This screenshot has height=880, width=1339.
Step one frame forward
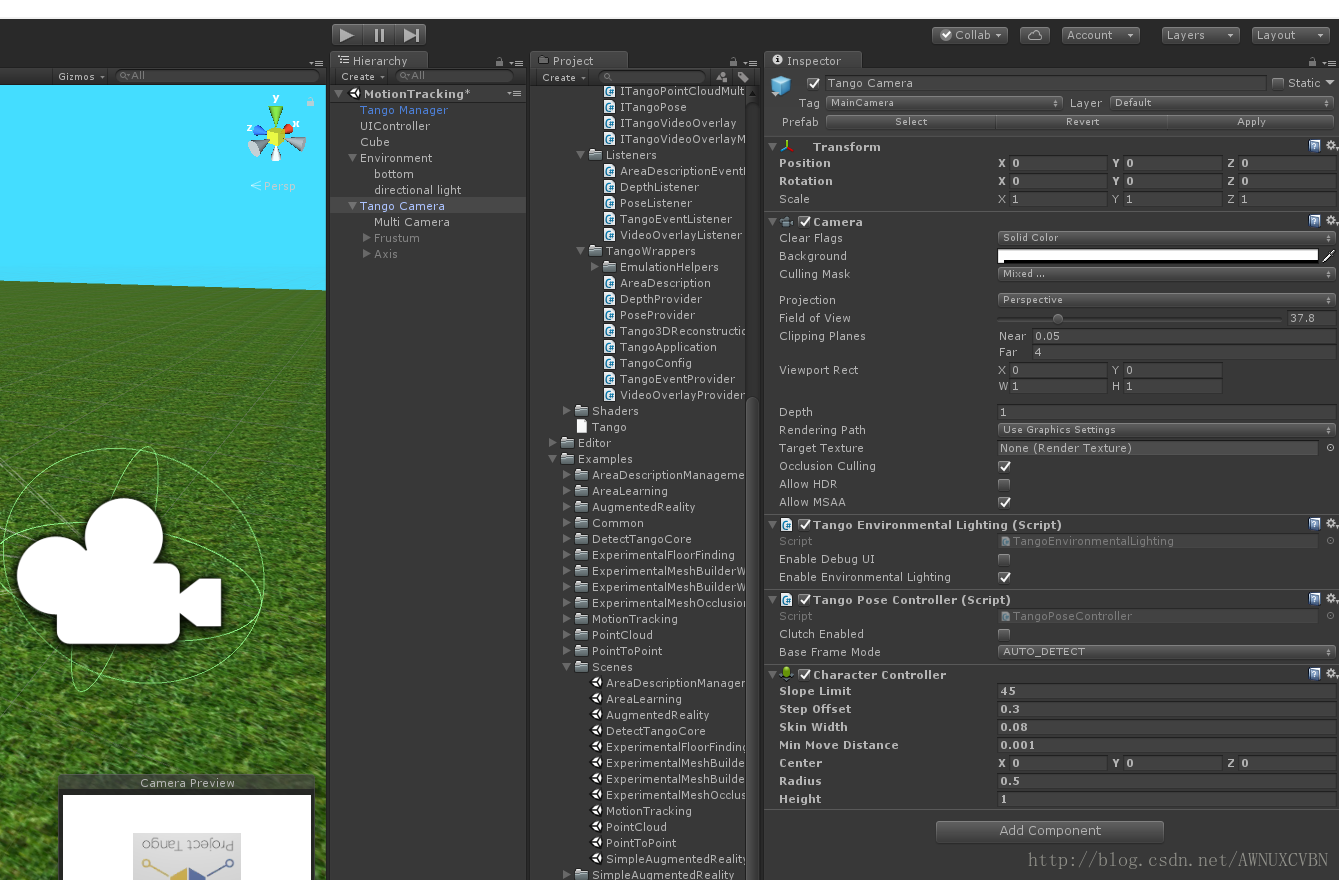coord(411,35)
